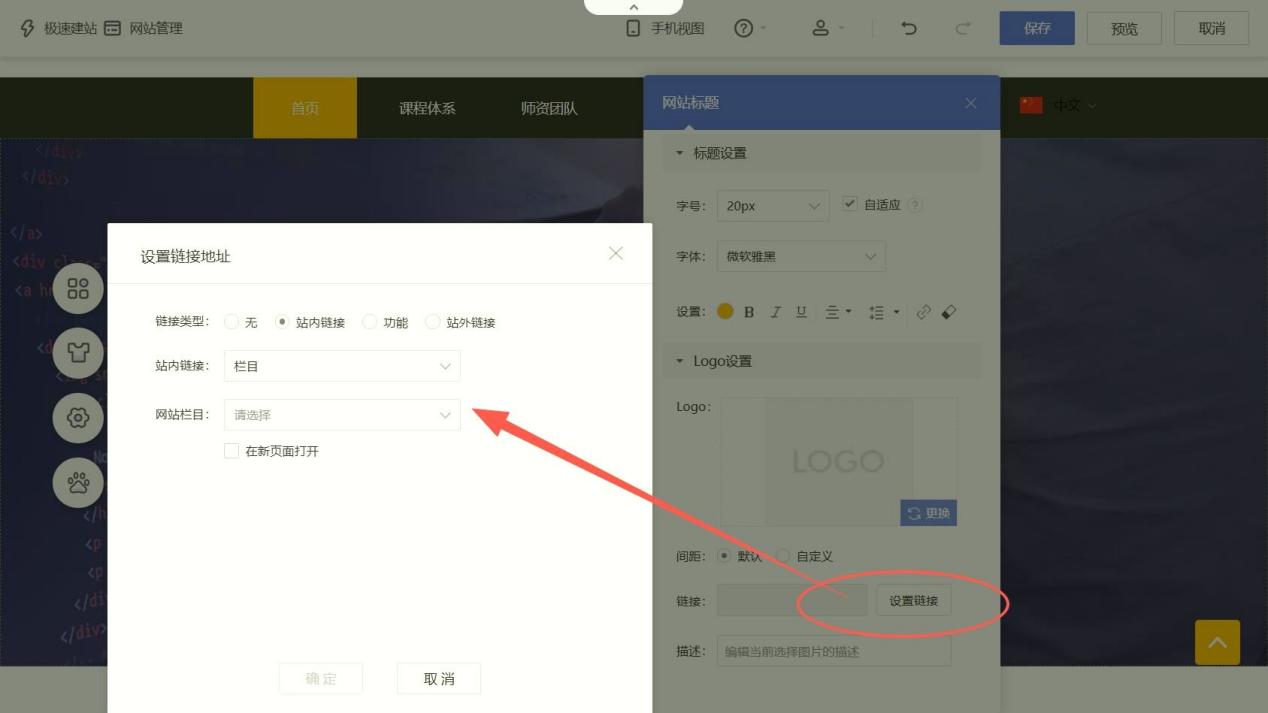Click the 自适应 help question icon

[914, 205]
